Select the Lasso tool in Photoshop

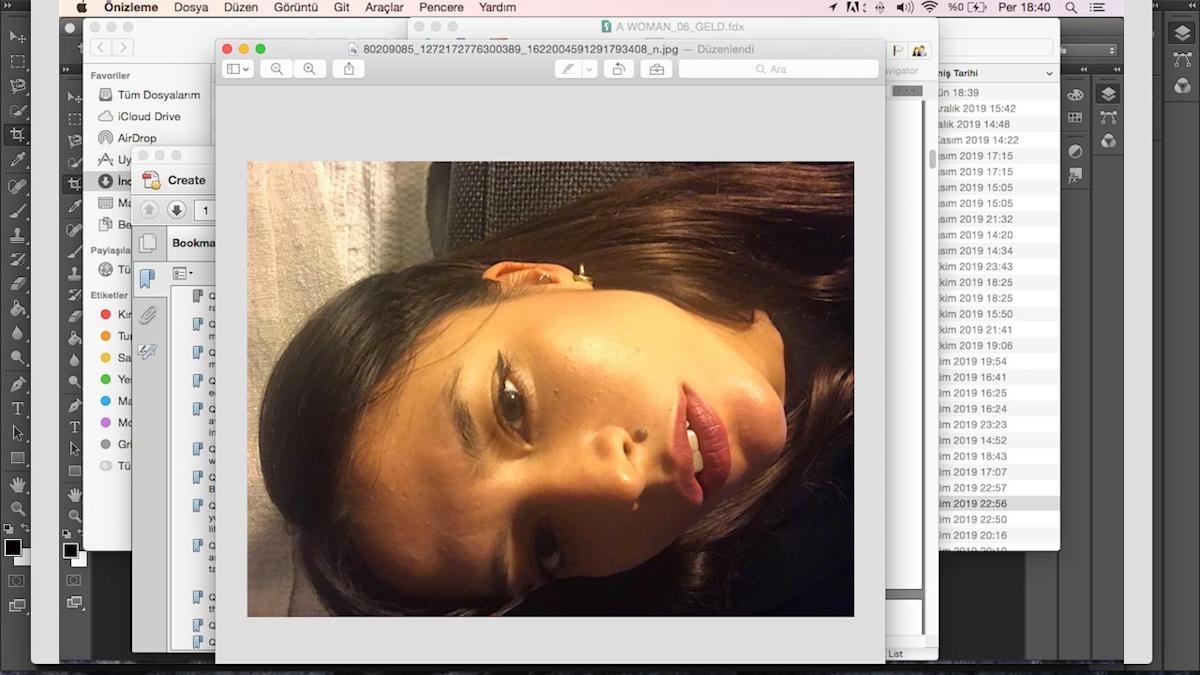coord(17,86)
